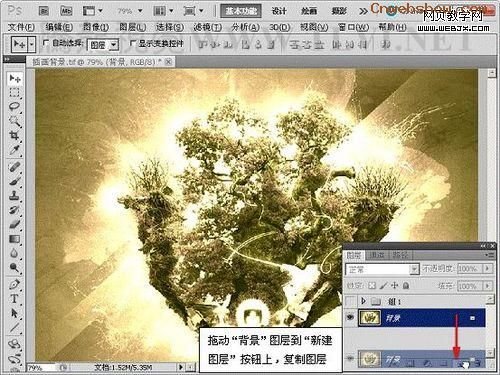Launch Bridge from the Br icon

tap(44, 11)
